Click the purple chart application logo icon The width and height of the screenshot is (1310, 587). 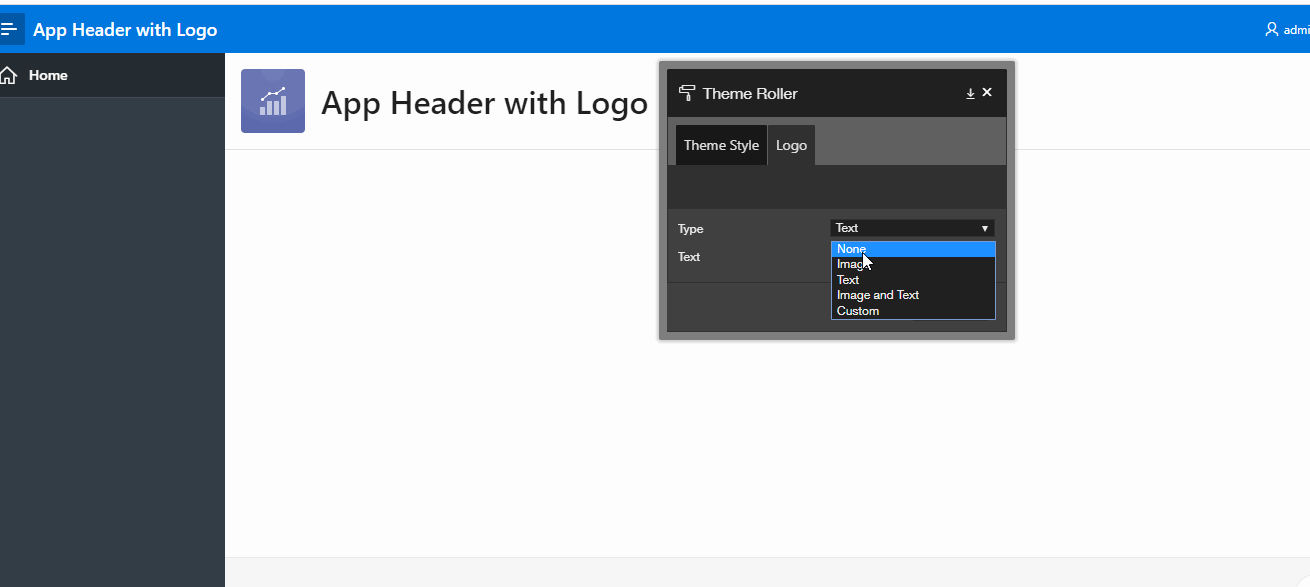pos(272,101)
